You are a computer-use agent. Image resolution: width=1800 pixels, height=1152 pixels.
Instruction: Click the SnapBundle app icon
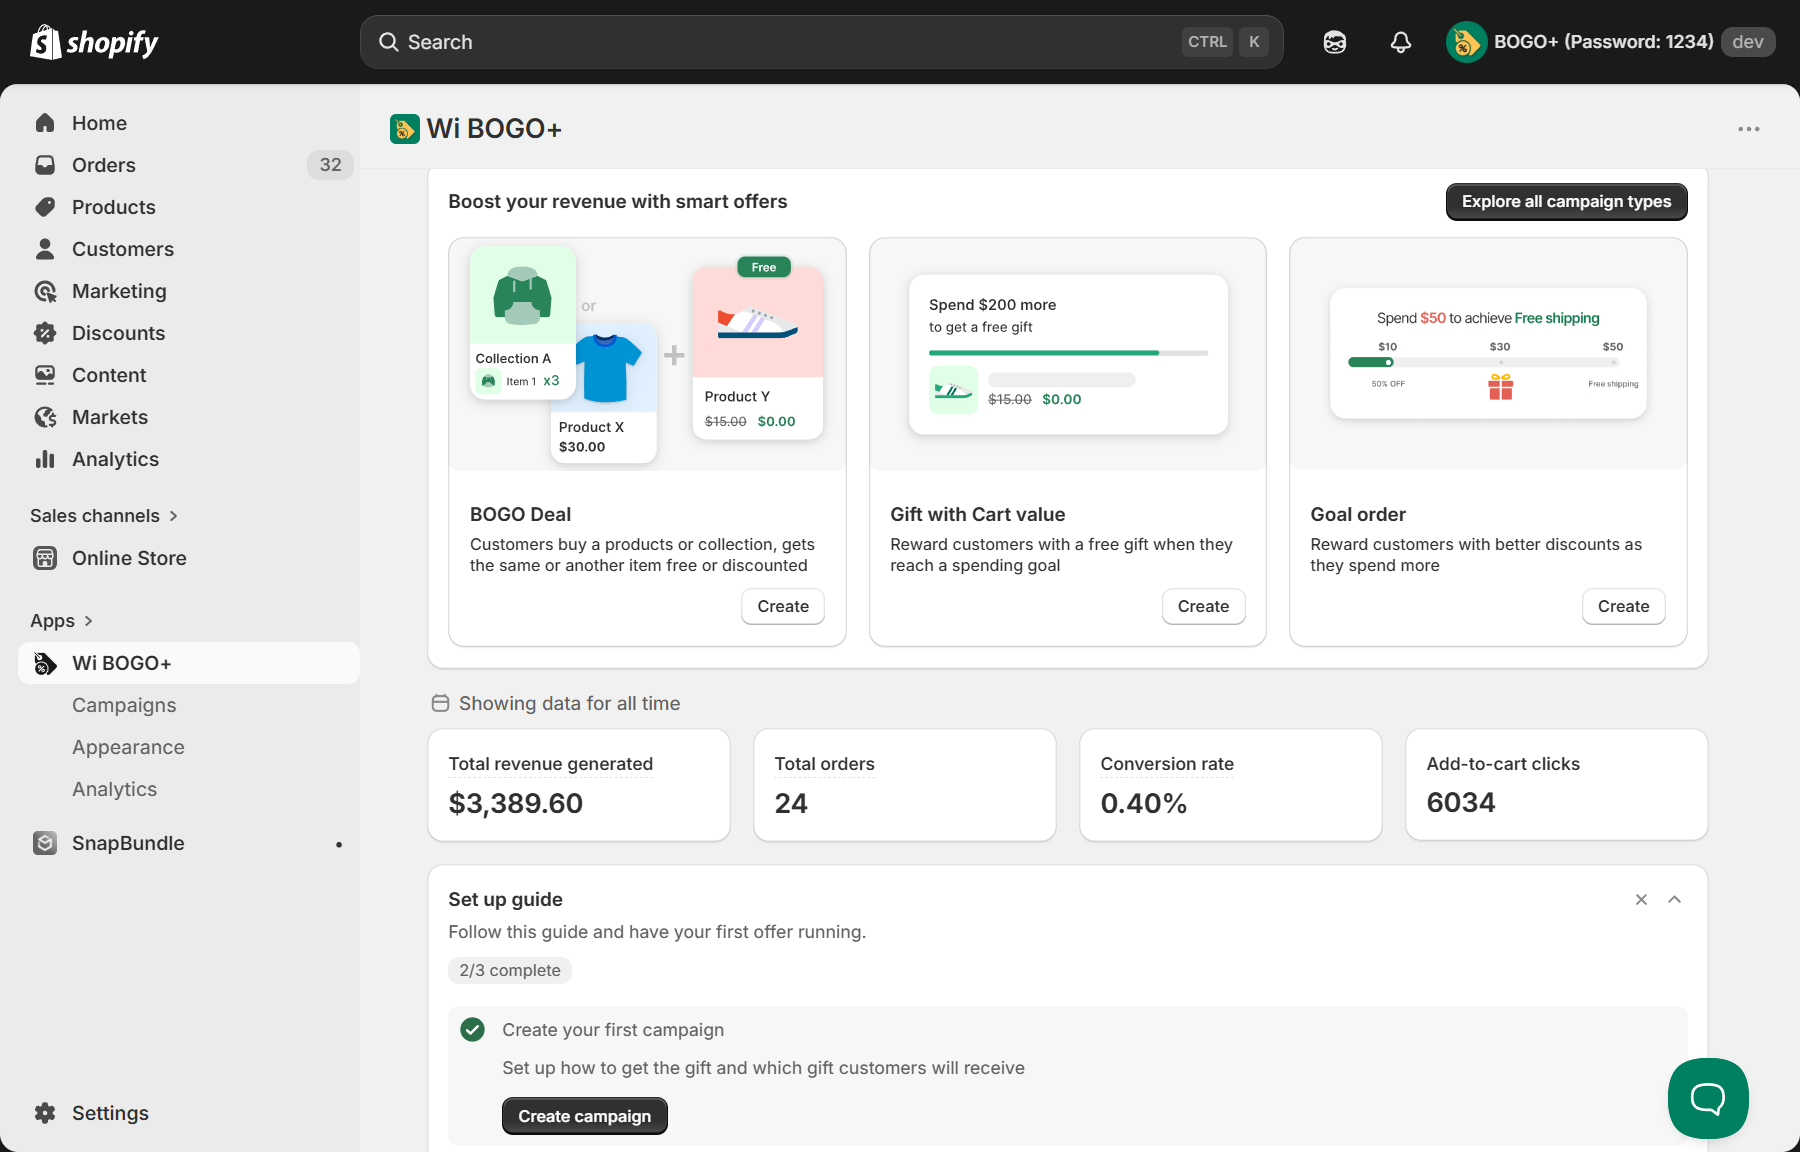pyautogui.click(x=45, y=843)
